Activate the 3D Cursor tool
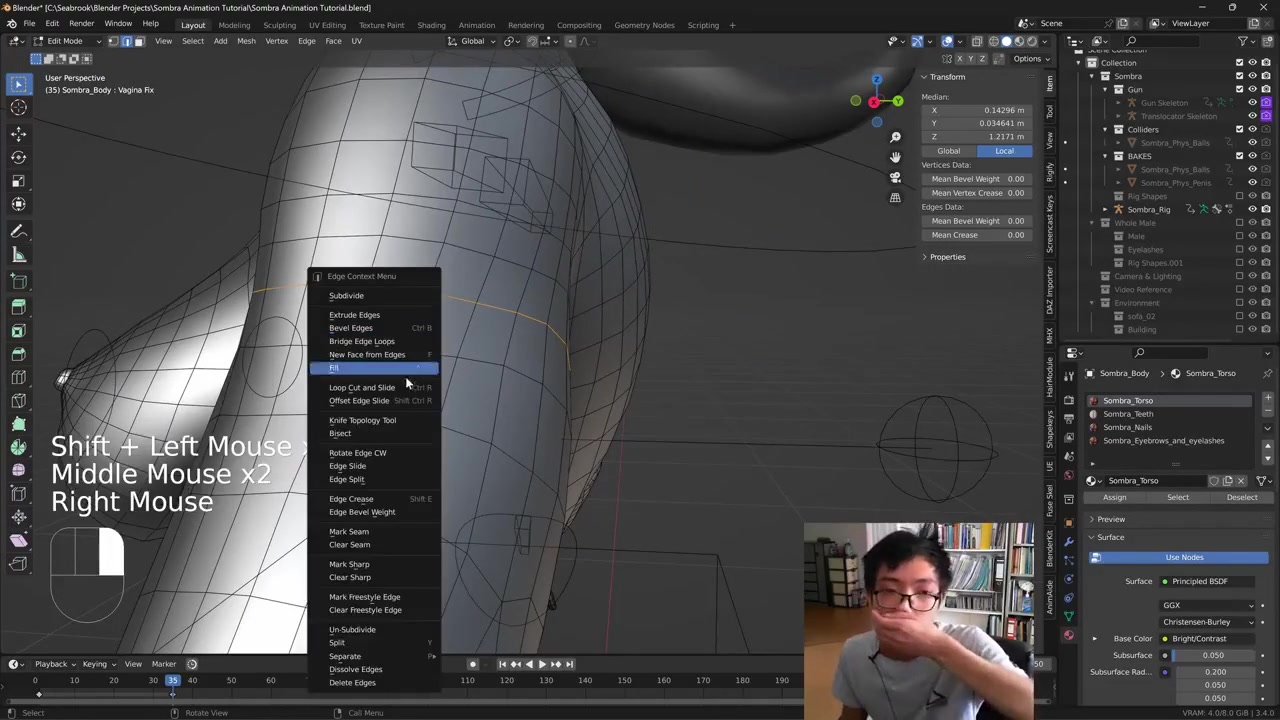Image resolution: width=1280 pixels, height=720 pixels. (x=18, y=108)
